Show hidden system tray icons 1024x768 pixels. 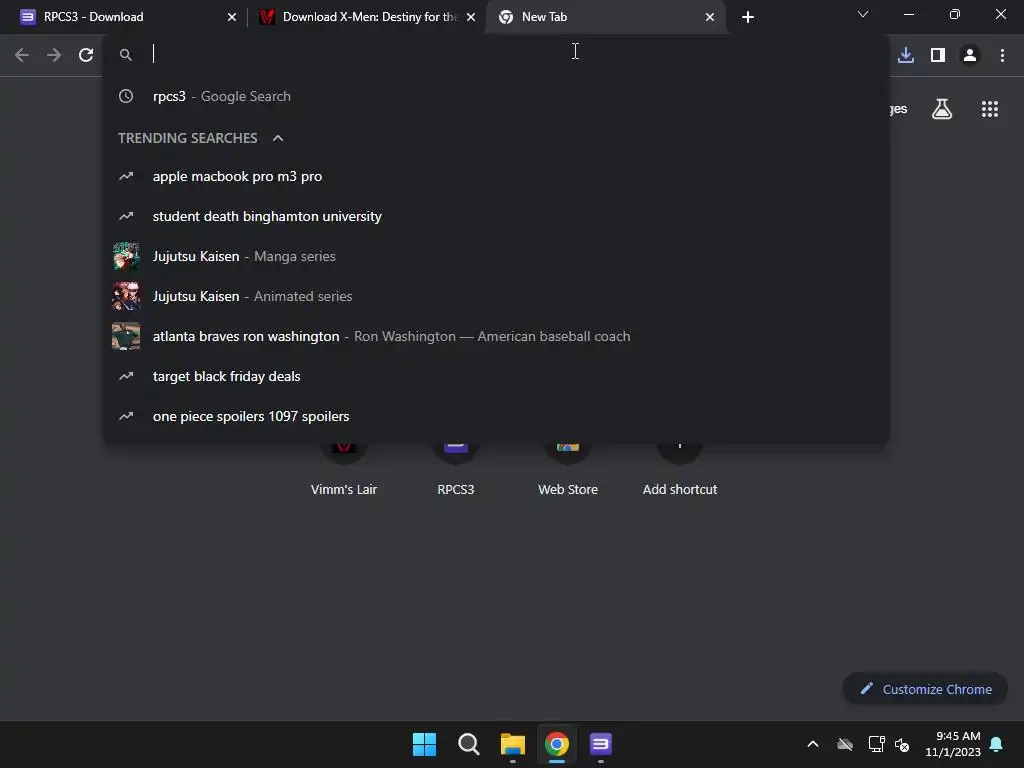pos(813,744)
